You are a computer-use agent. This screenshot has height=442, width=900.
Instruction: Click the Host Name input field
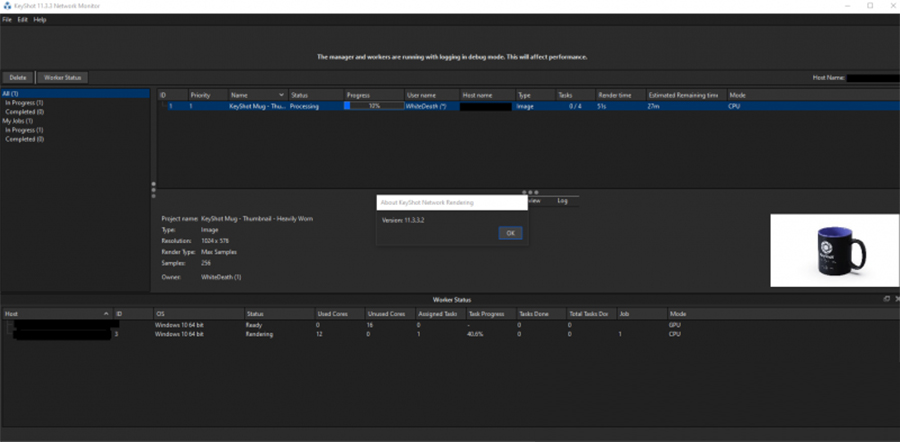point(872,77)
